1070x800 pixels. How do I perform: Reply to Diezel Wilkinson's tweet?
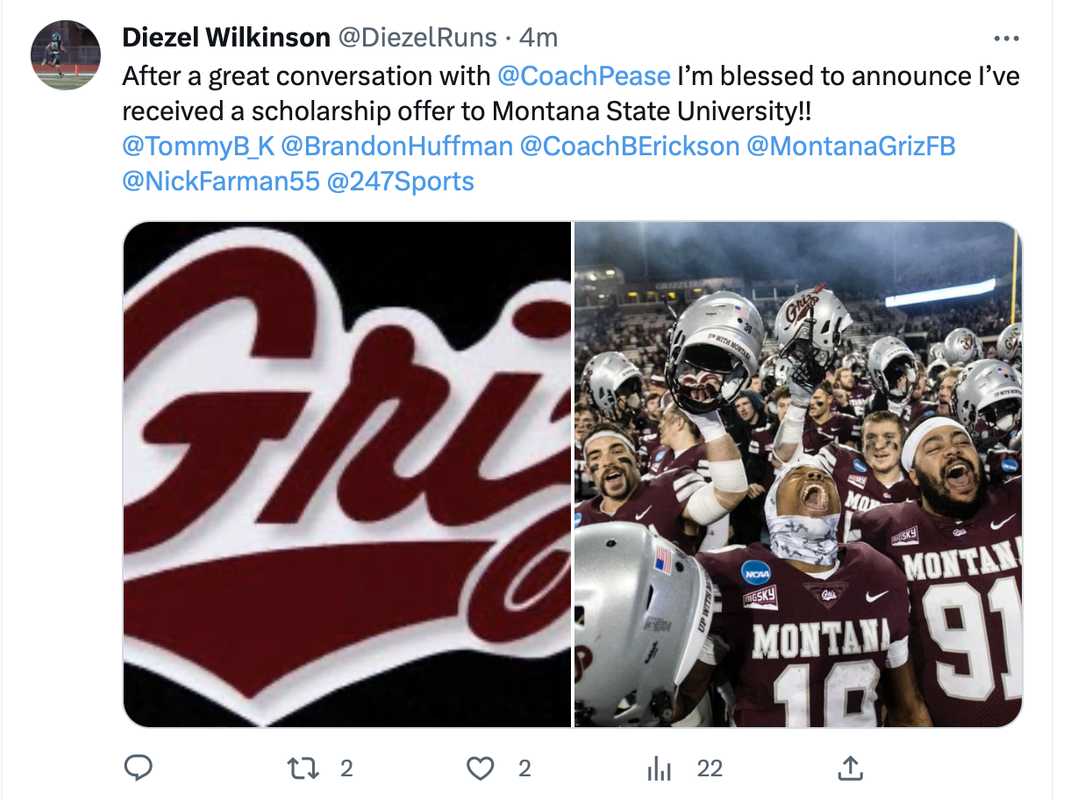[x=138, y=768]
